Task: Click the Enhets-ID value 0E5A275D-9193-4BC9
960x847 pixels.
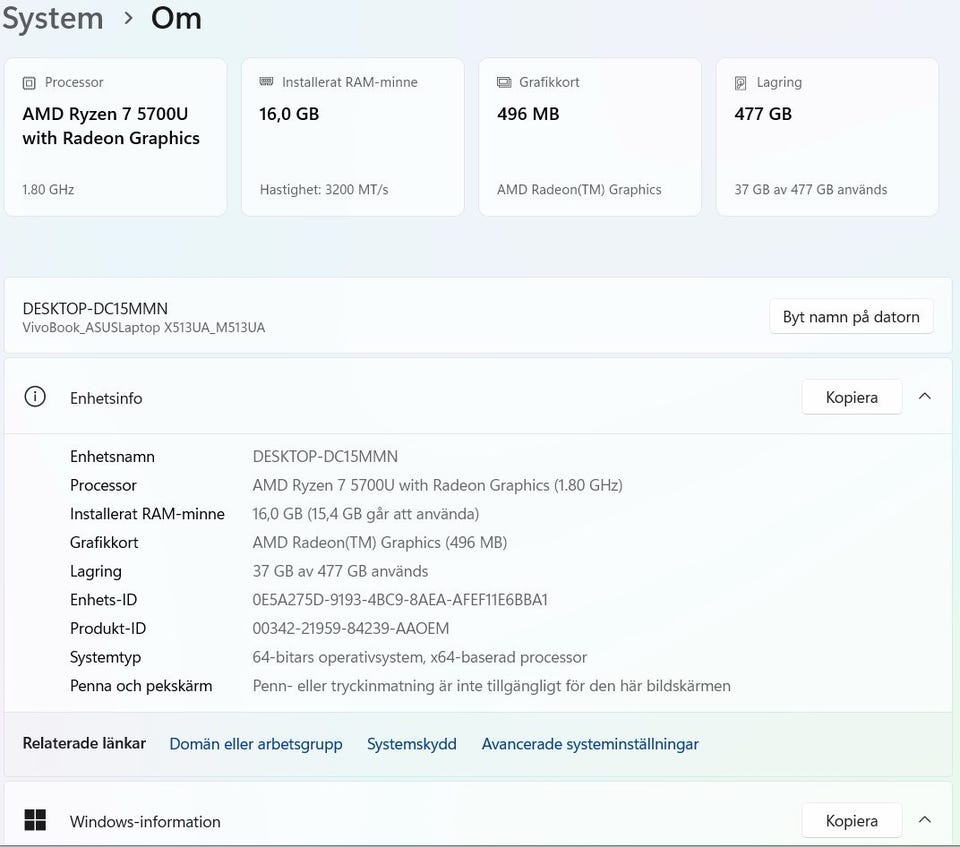Action: [x=400, y=600]
